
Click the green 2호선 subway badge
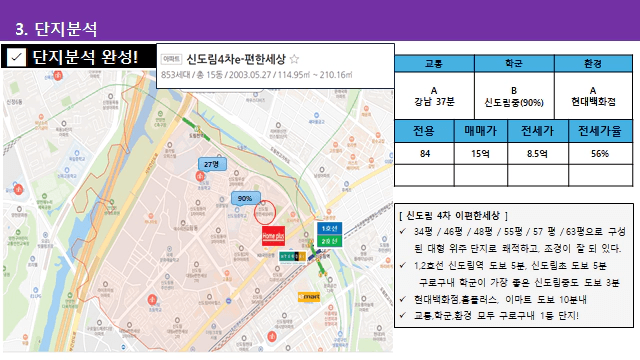(329, 241)
